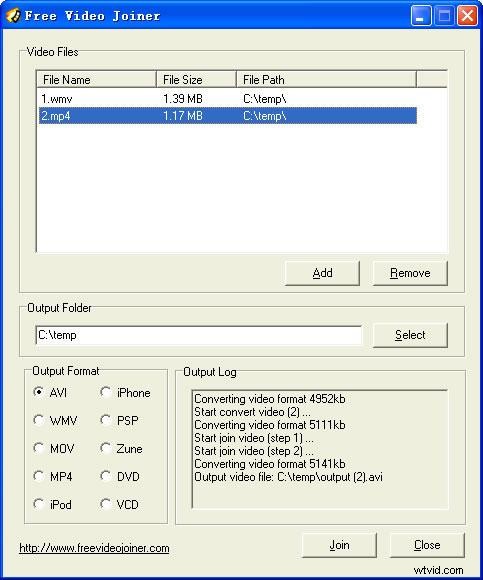Click the 1.39 MB file size cell
The width and height of the screenshot is (483, 580).
pos(183,99)
